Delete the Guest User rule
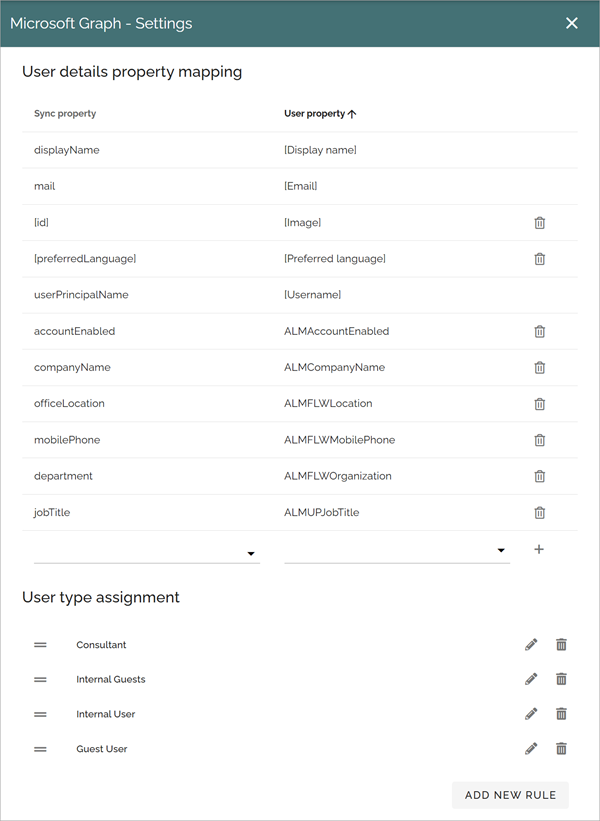Image resolution: width=600 pixels, height=821 pixels. click(x=561, y=749)
